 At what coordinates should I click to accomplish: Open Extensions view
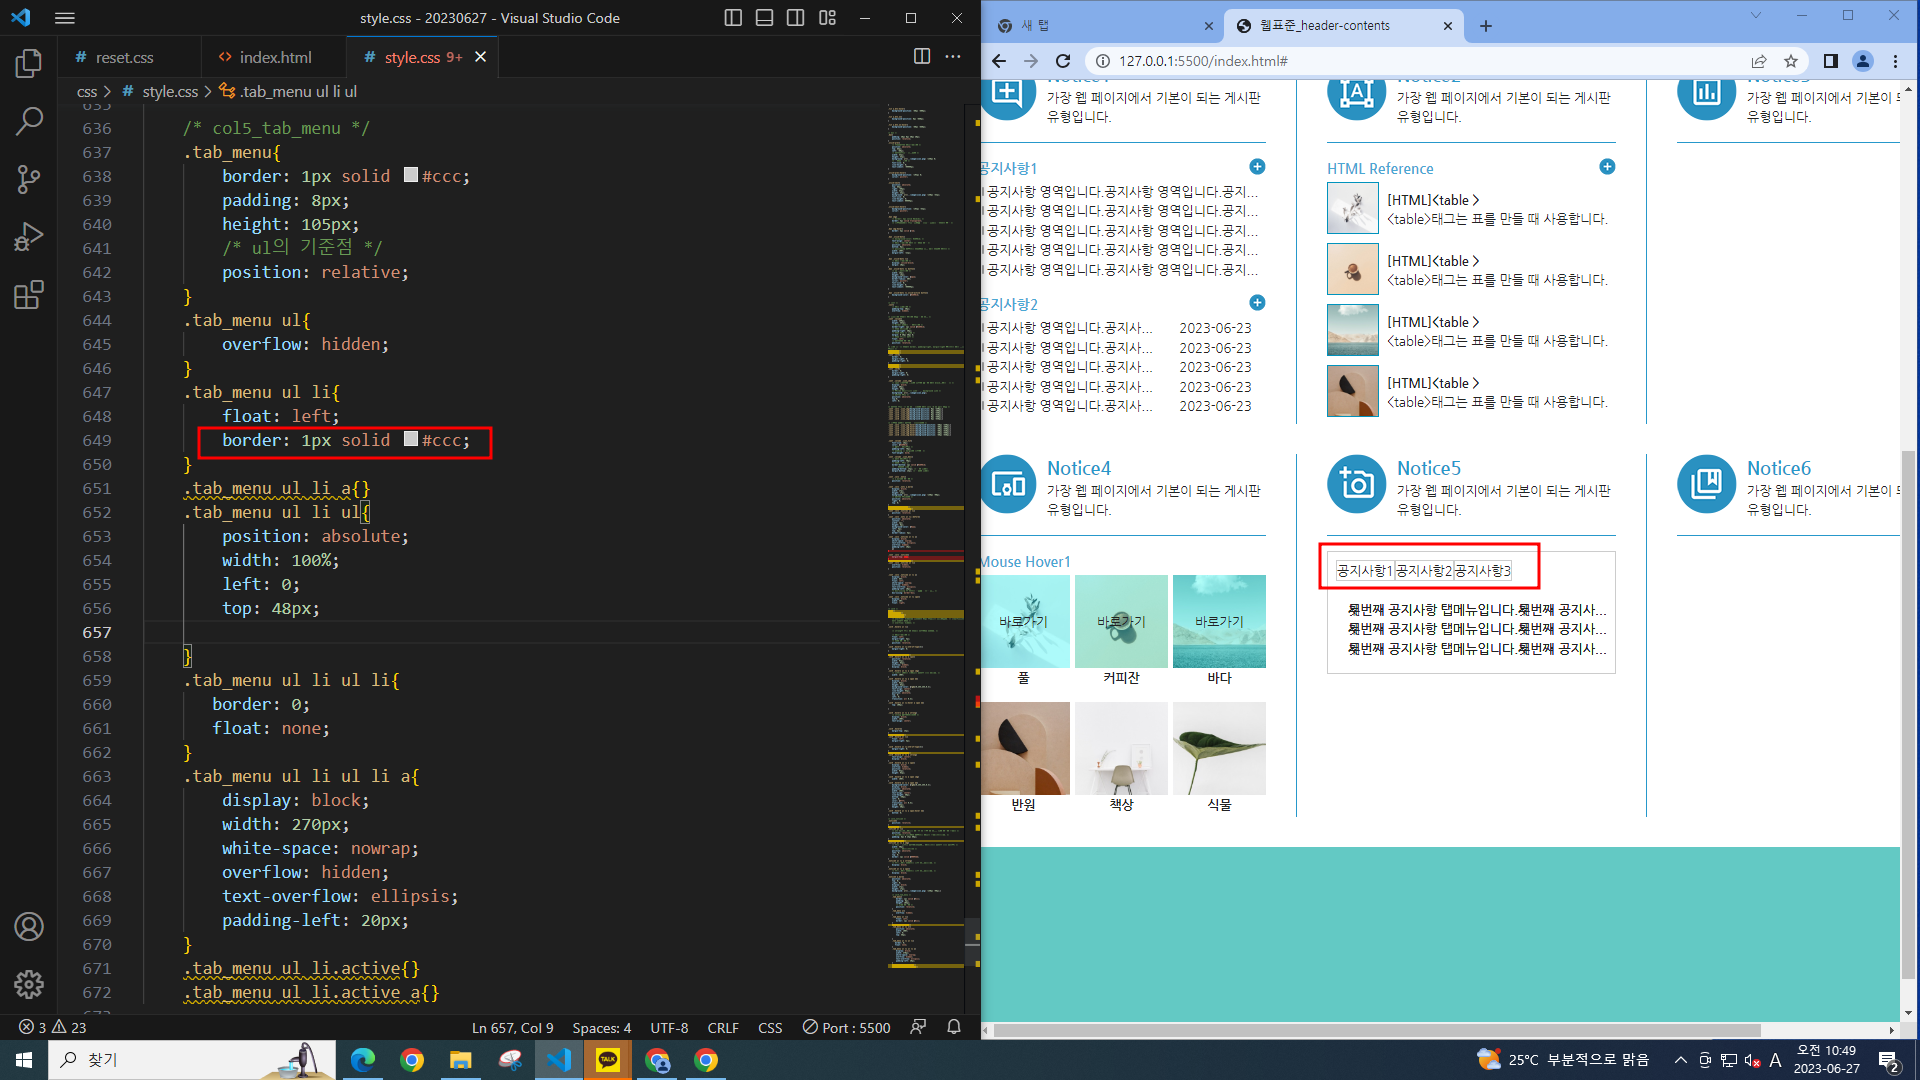[x=29, y=295]
